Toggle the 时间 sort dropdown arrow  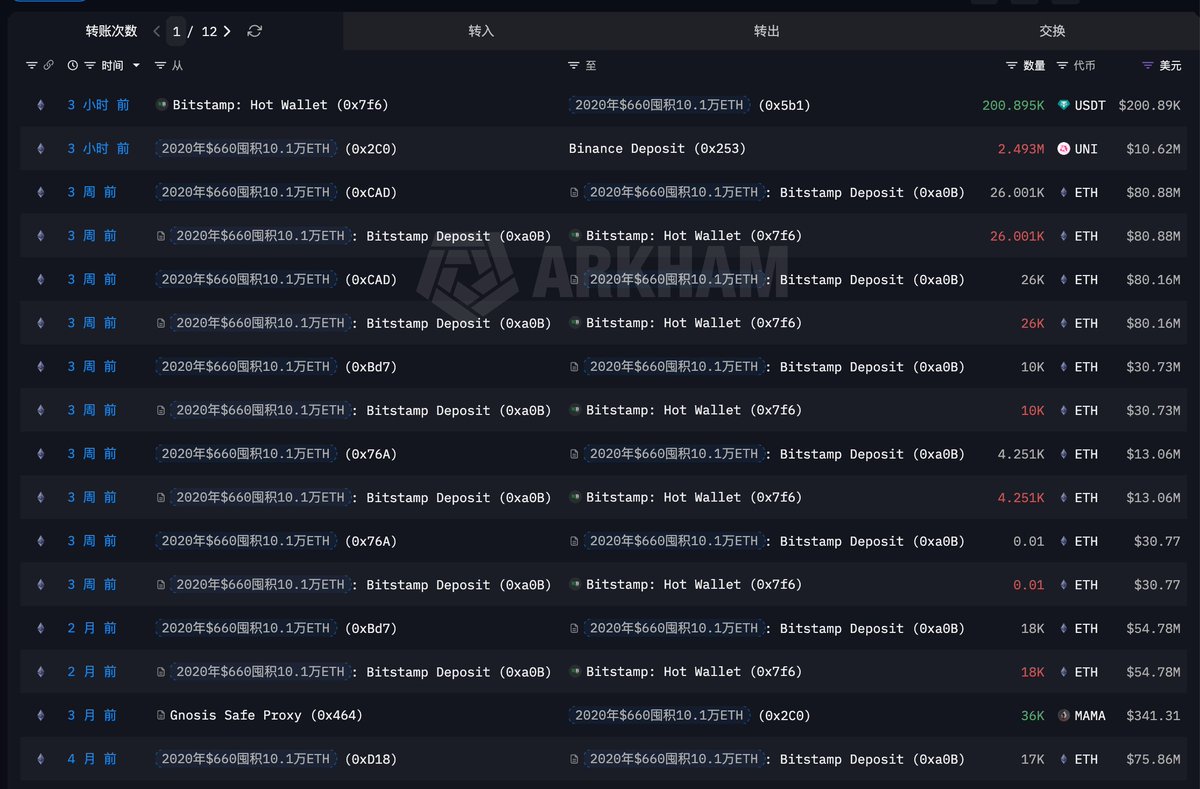click(x=136, y=66)
